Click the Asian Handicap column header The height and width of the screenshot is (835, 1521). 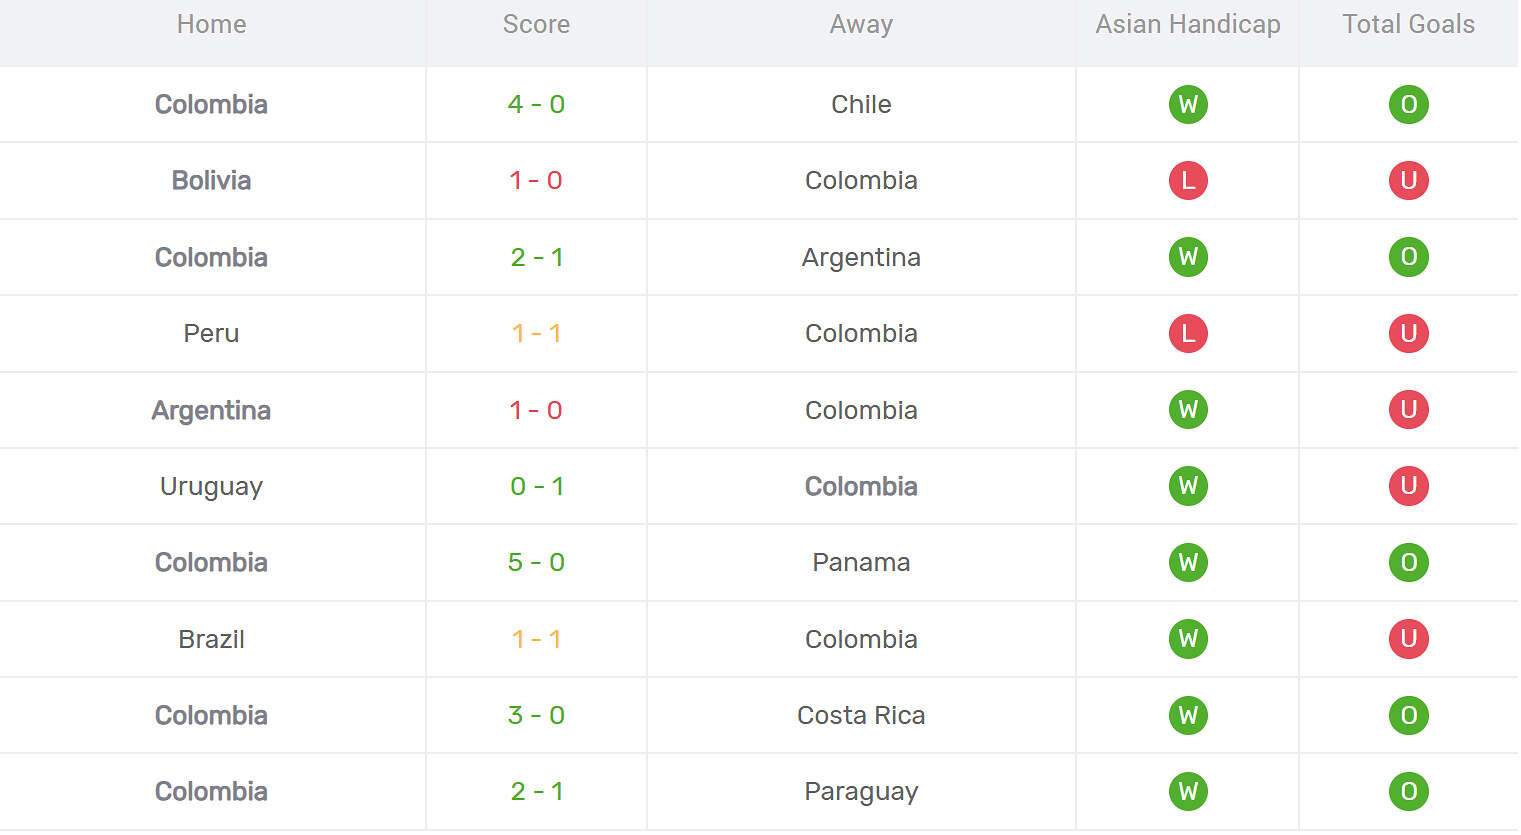tap(1188, 24)
